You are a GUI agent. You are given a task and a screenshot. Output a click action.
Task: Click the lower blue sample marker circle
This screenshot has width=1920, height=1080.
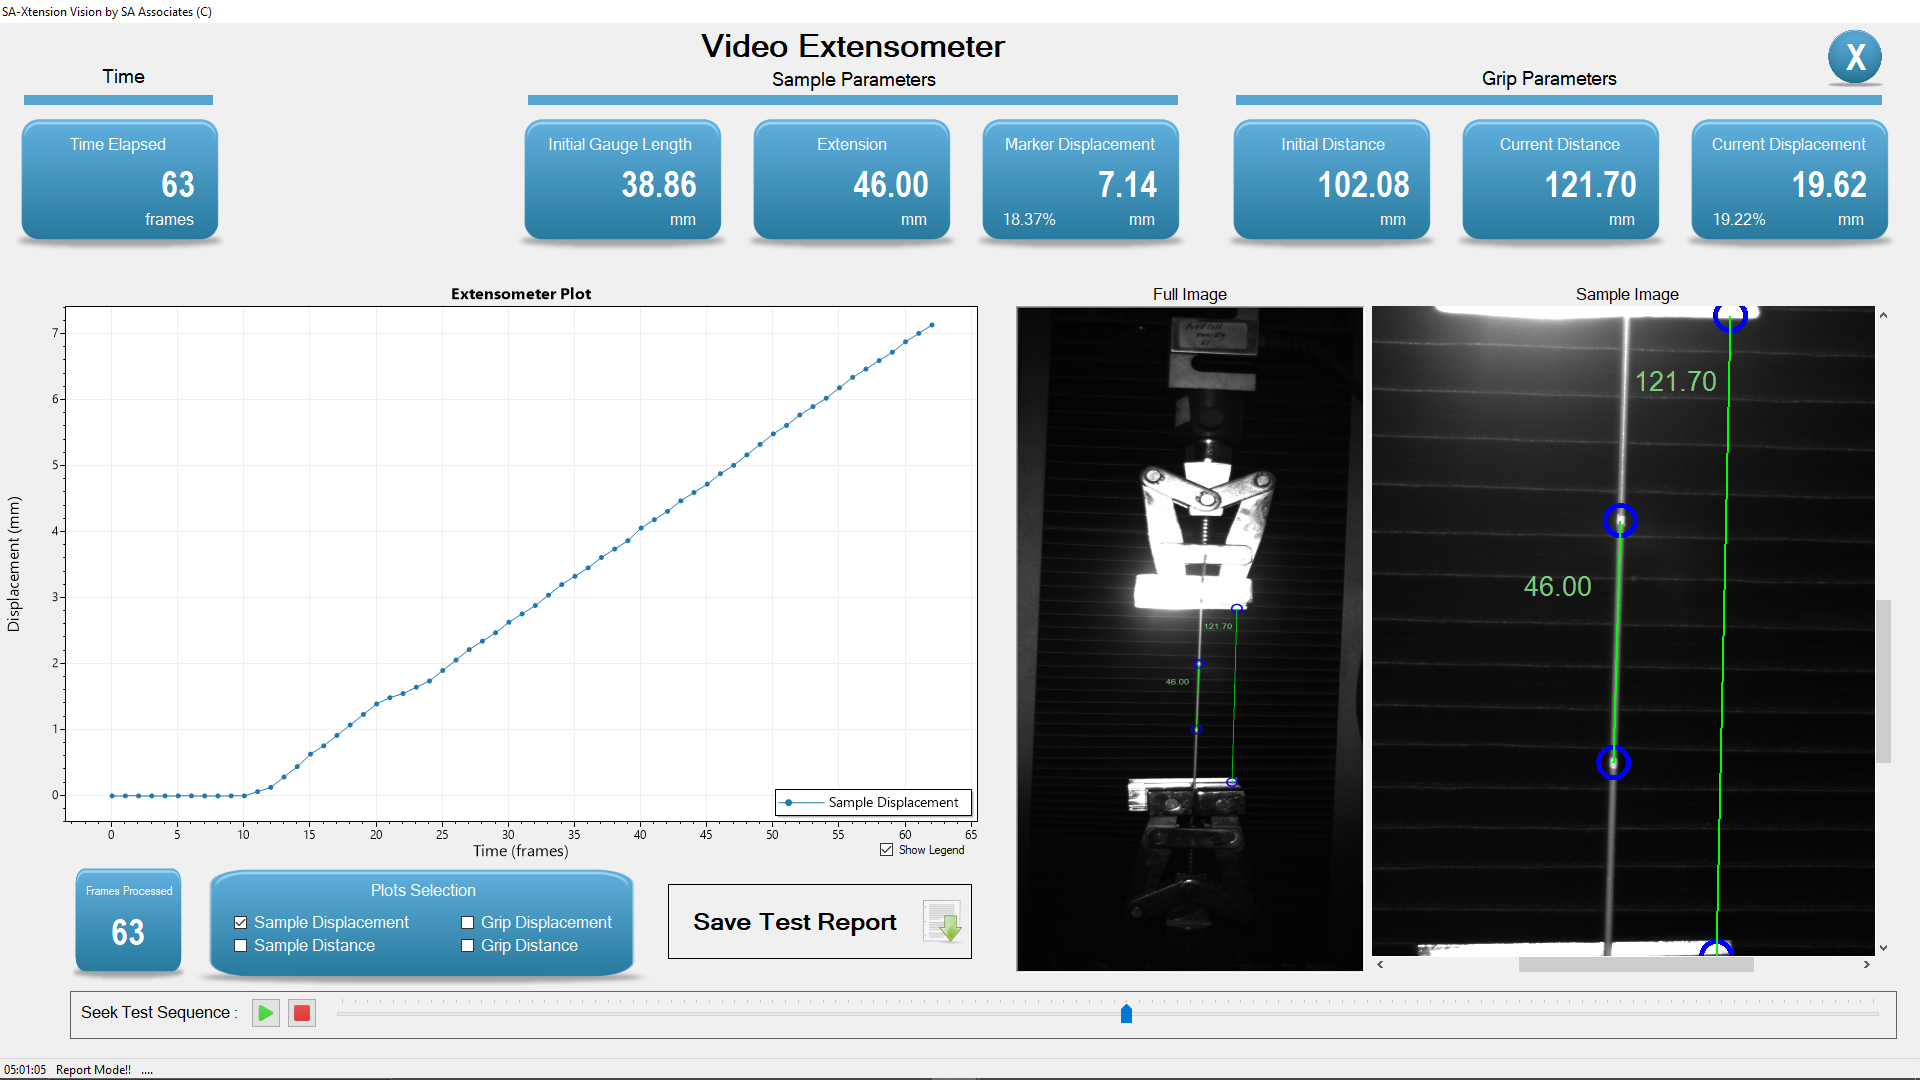tap(1613, 762)
